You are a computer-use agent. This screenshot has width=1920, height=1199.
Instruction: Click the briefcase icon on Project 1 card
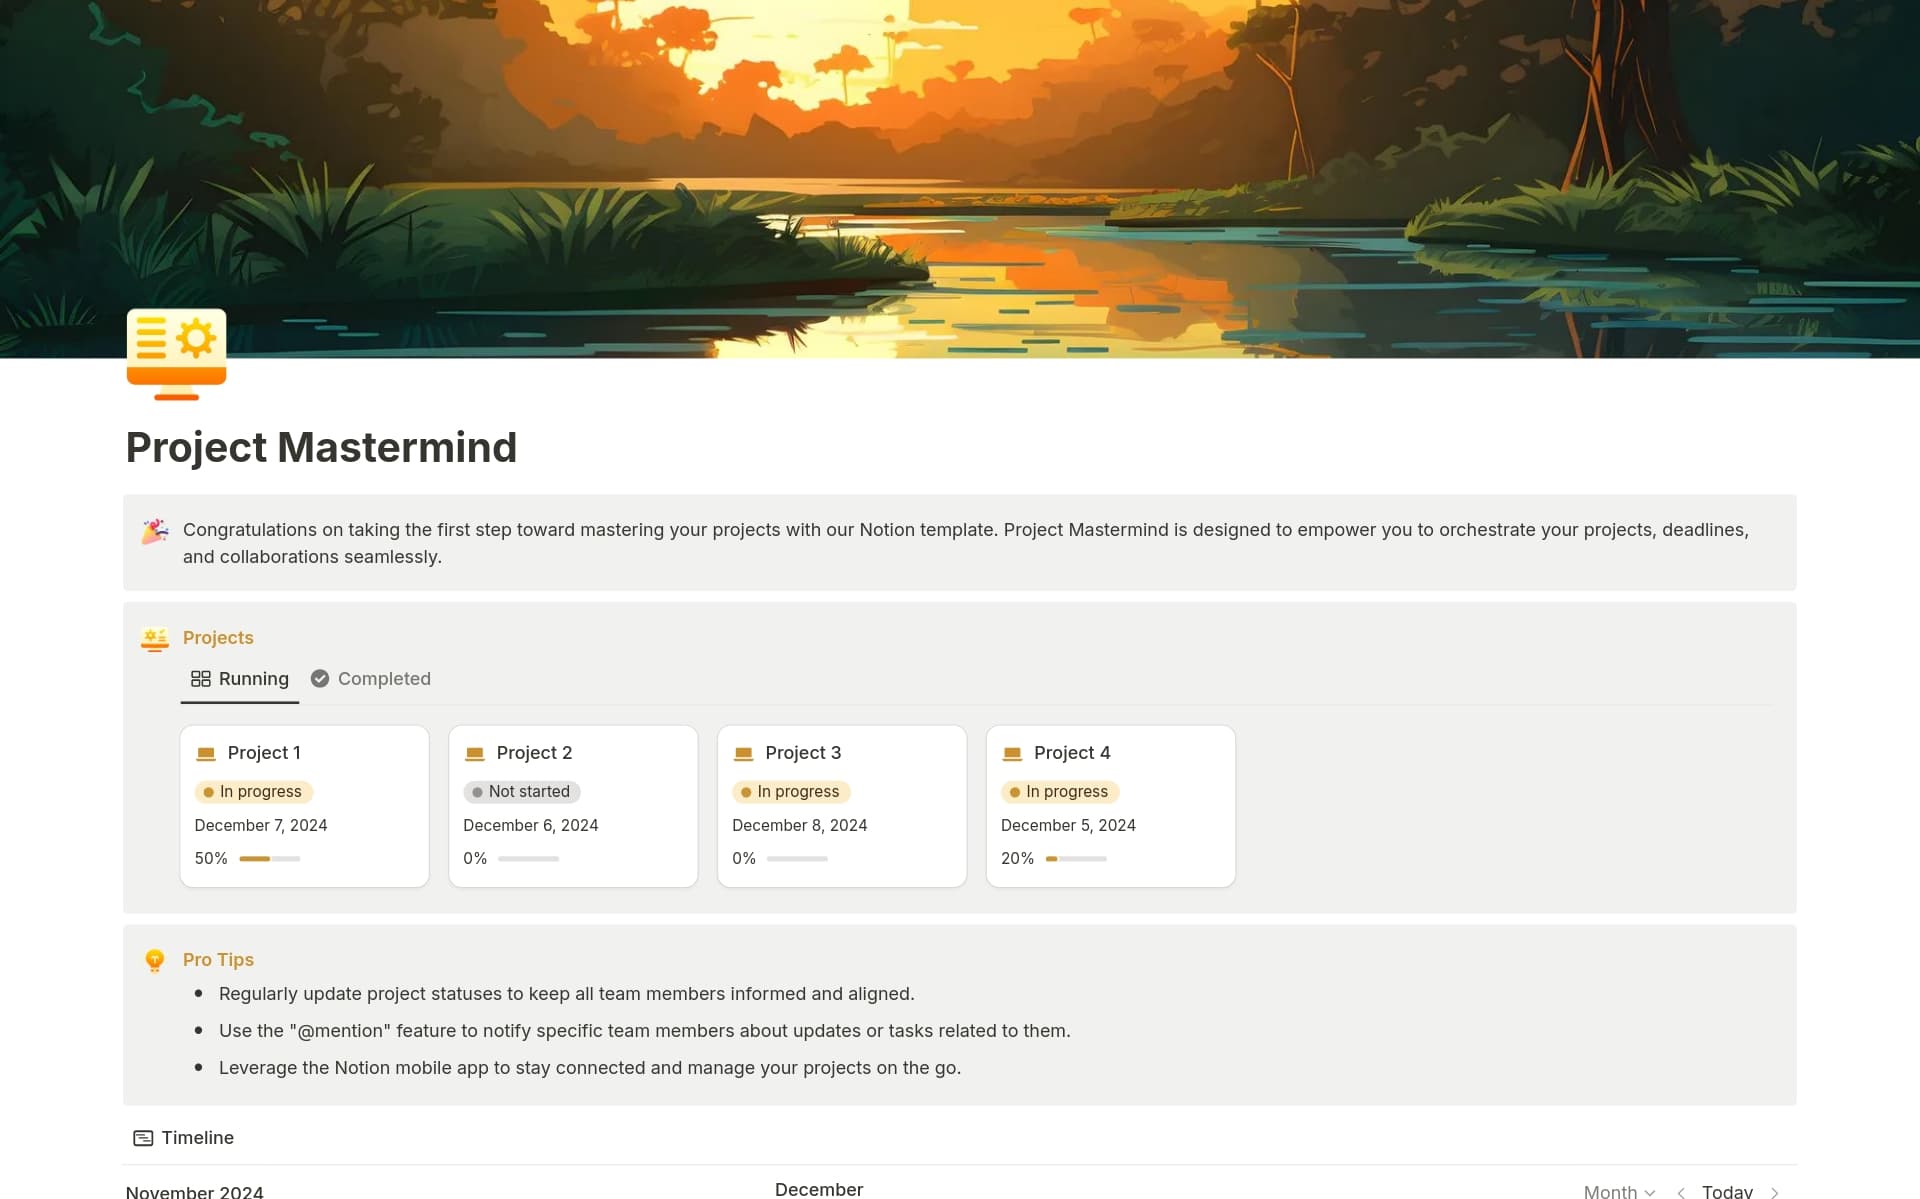click(207, 752)
